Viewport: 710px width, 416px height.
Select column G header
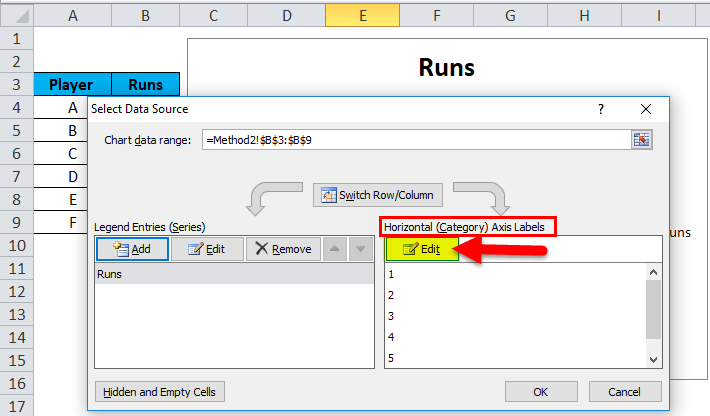510,16
